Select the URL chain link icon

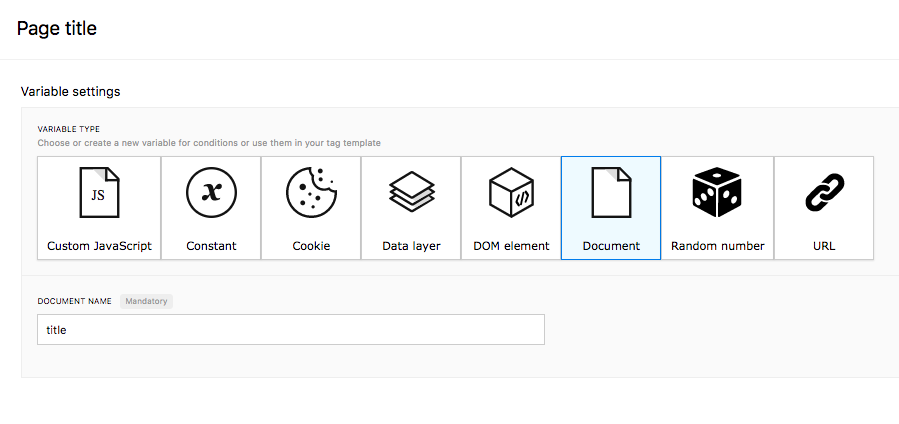tap(824, 193)
